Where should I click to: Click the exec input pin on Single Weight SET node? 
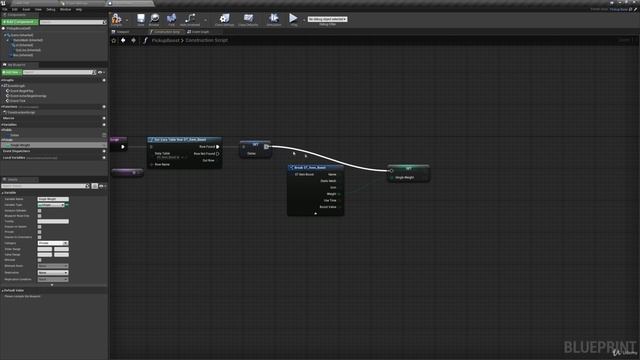click(x=391, y=171)
